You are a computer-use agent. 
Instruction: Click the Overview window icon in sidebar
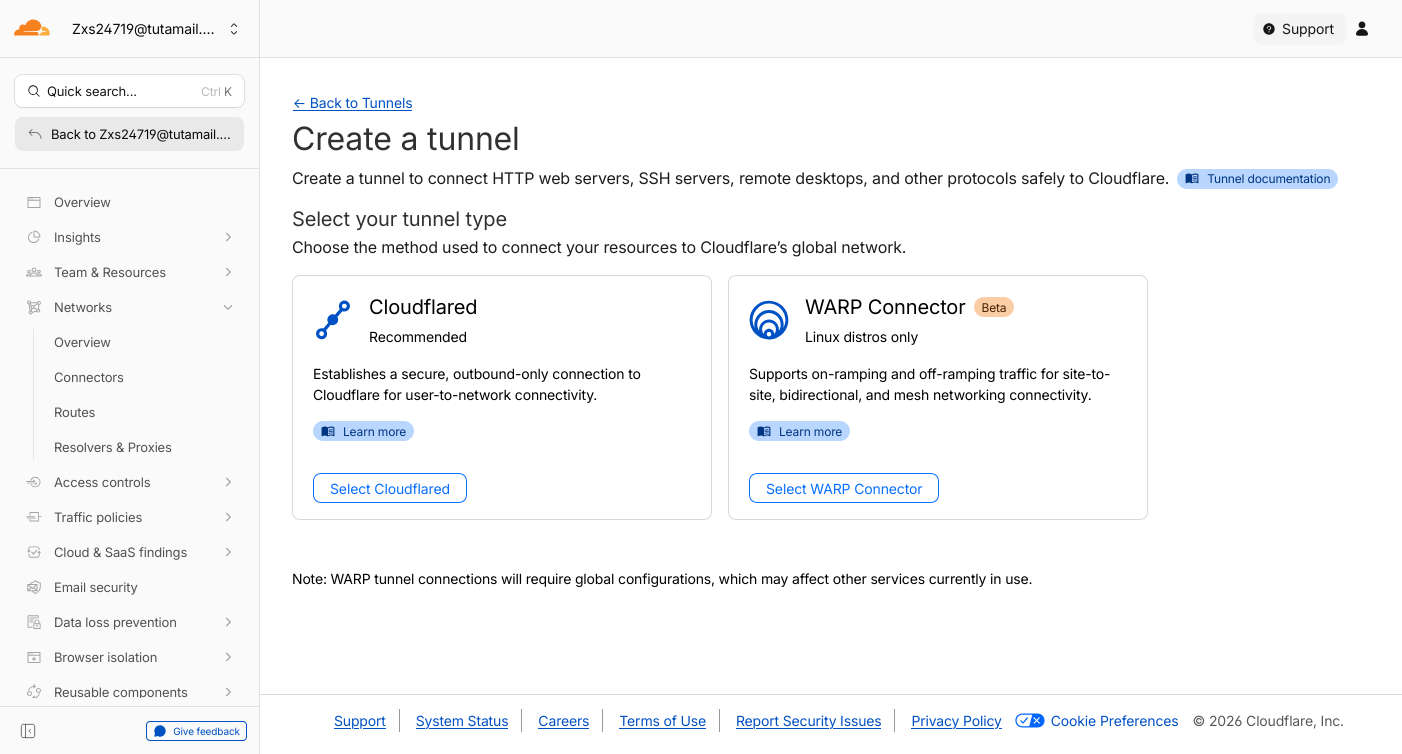34,202
